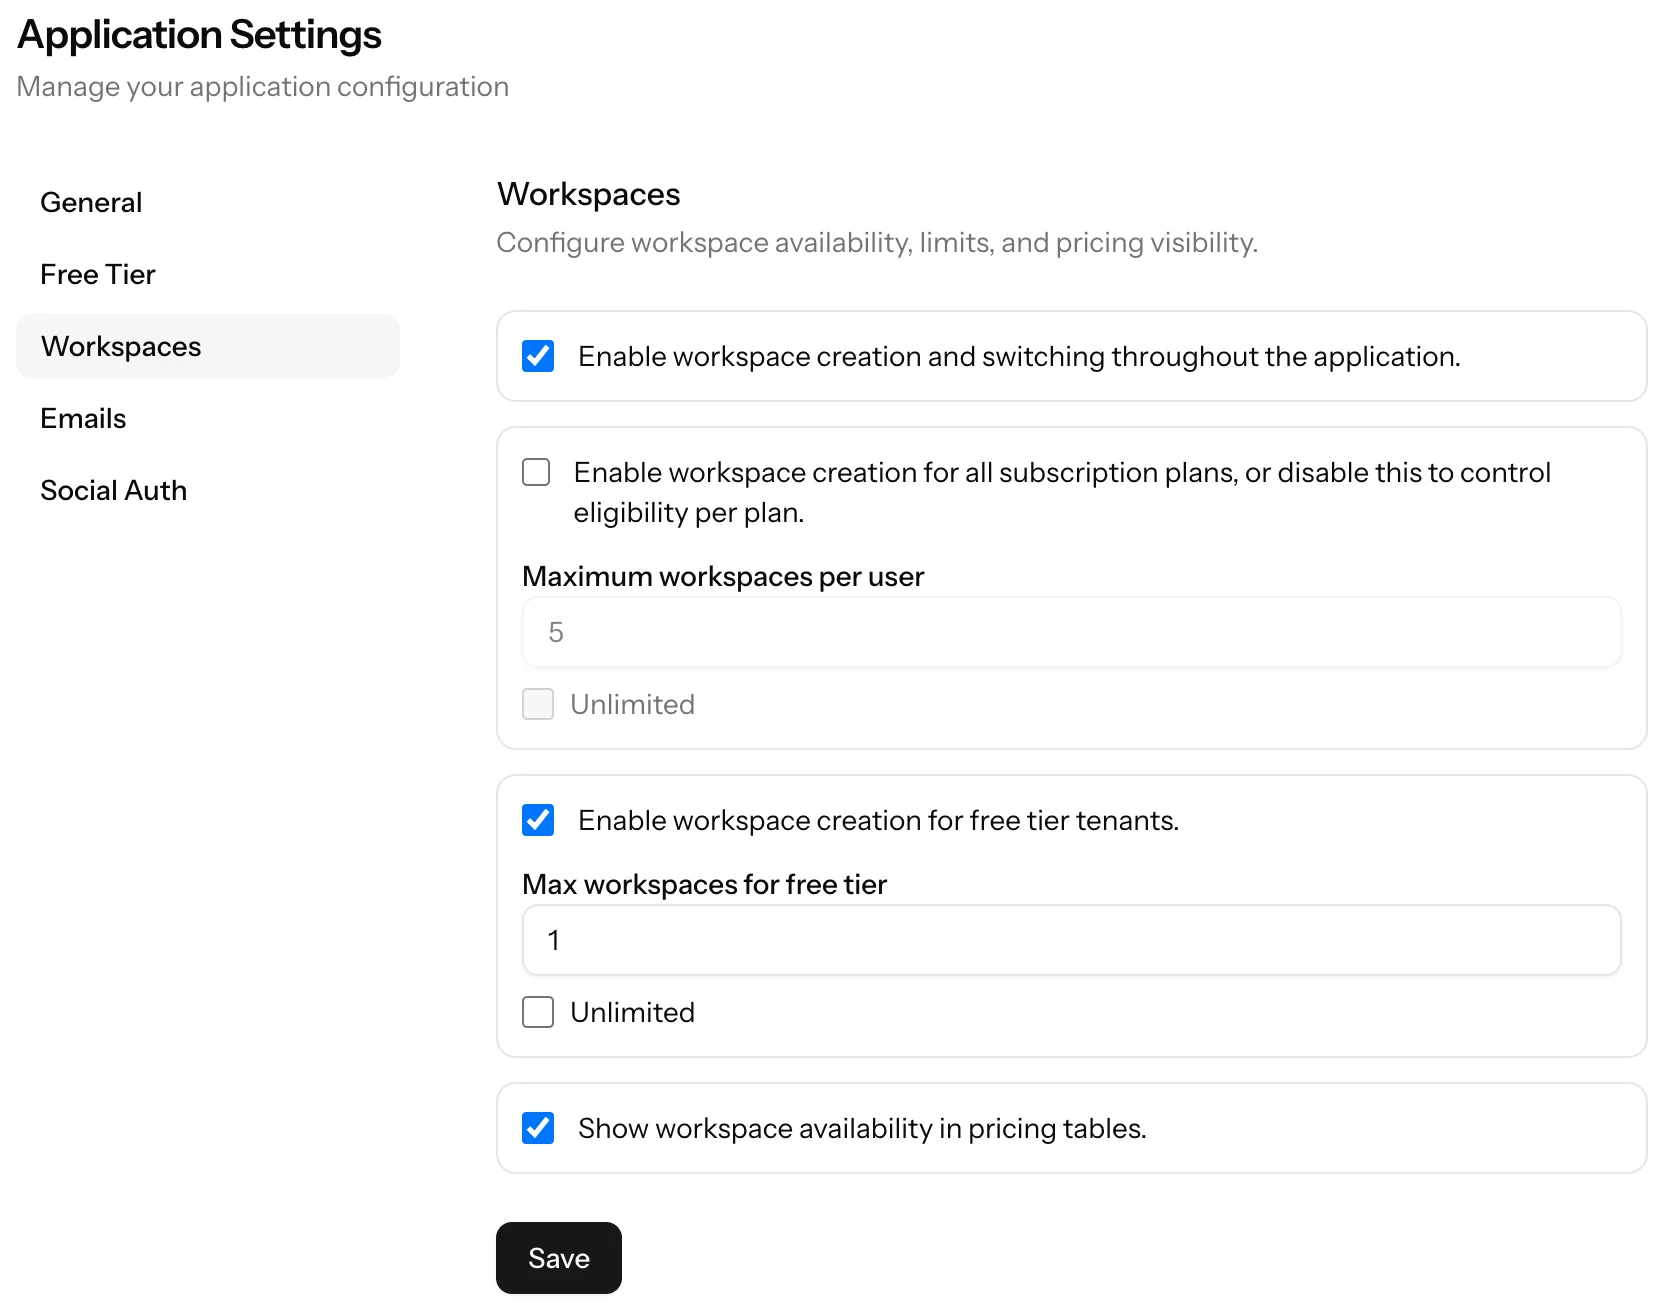The image size is (1670, 1314).
Task: Click the Unlimited label beside the free tier checkbox
Action: tap(632, 1012)
